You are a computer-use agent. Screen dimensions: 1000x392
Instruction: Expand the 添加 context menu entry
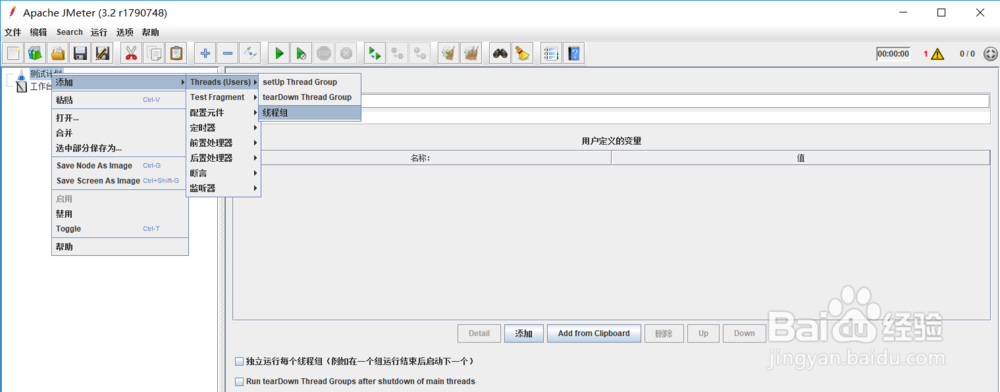point(119,82)
